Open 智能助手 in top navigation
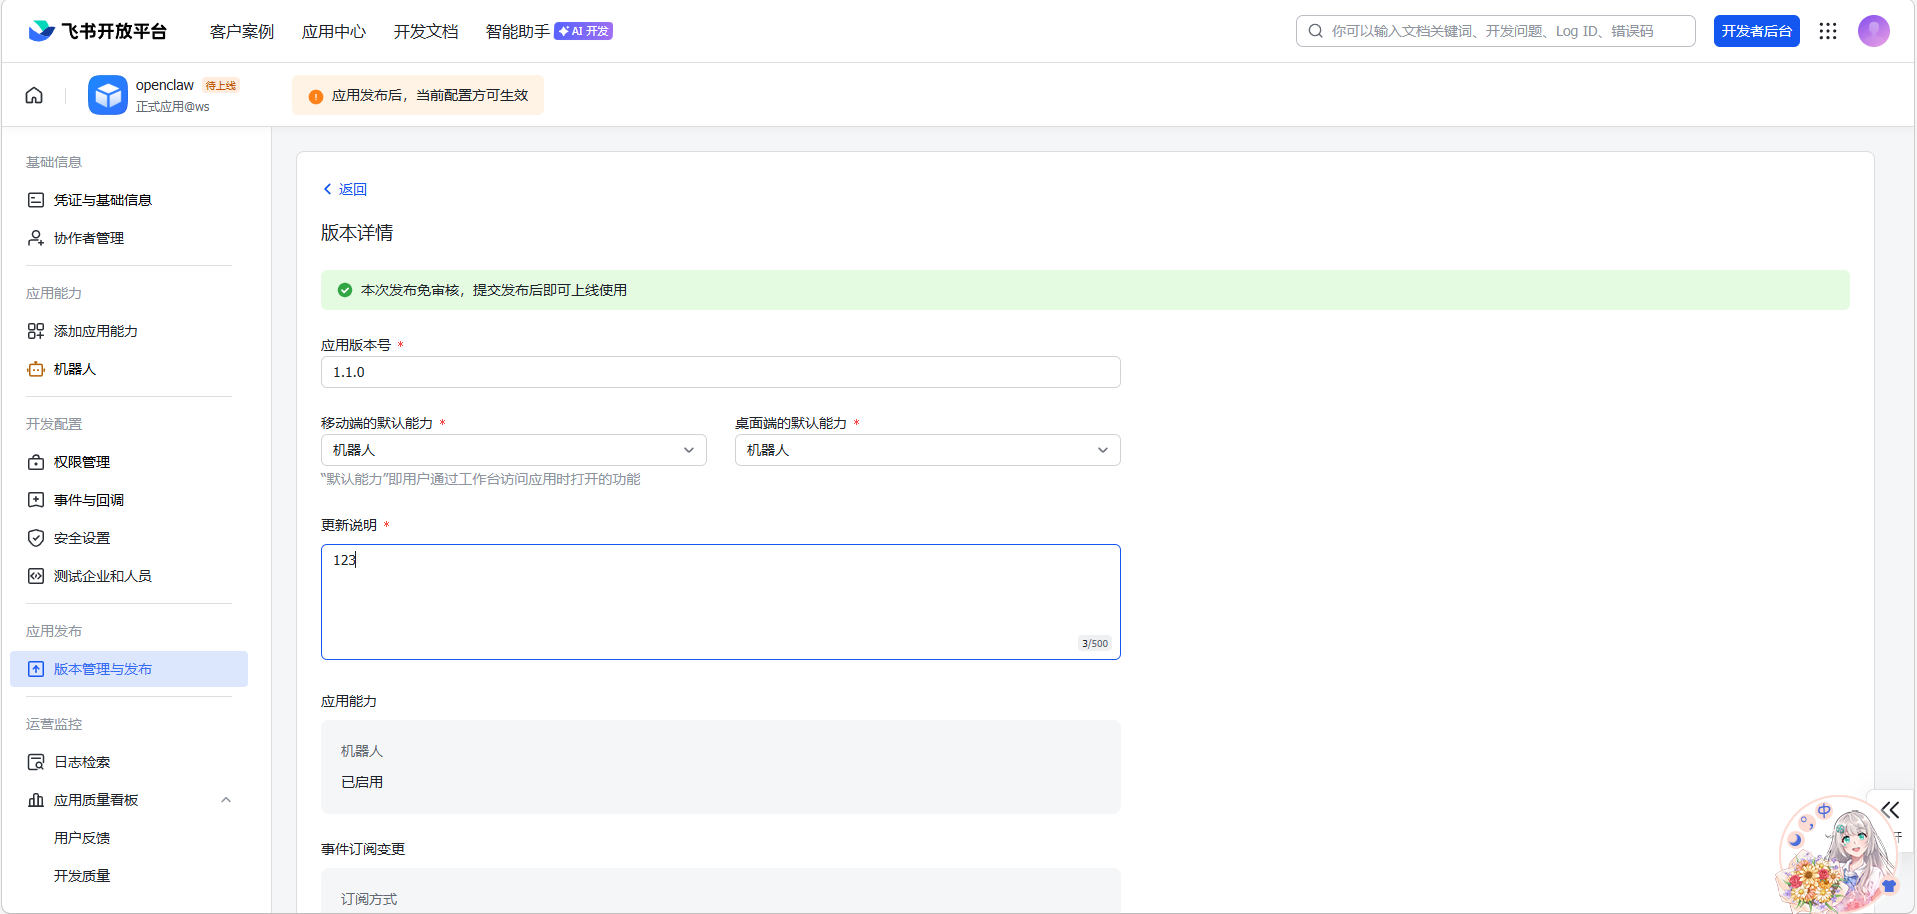Image resolution: width=1917 pixels, height=914 pixels. pos(517,31)
